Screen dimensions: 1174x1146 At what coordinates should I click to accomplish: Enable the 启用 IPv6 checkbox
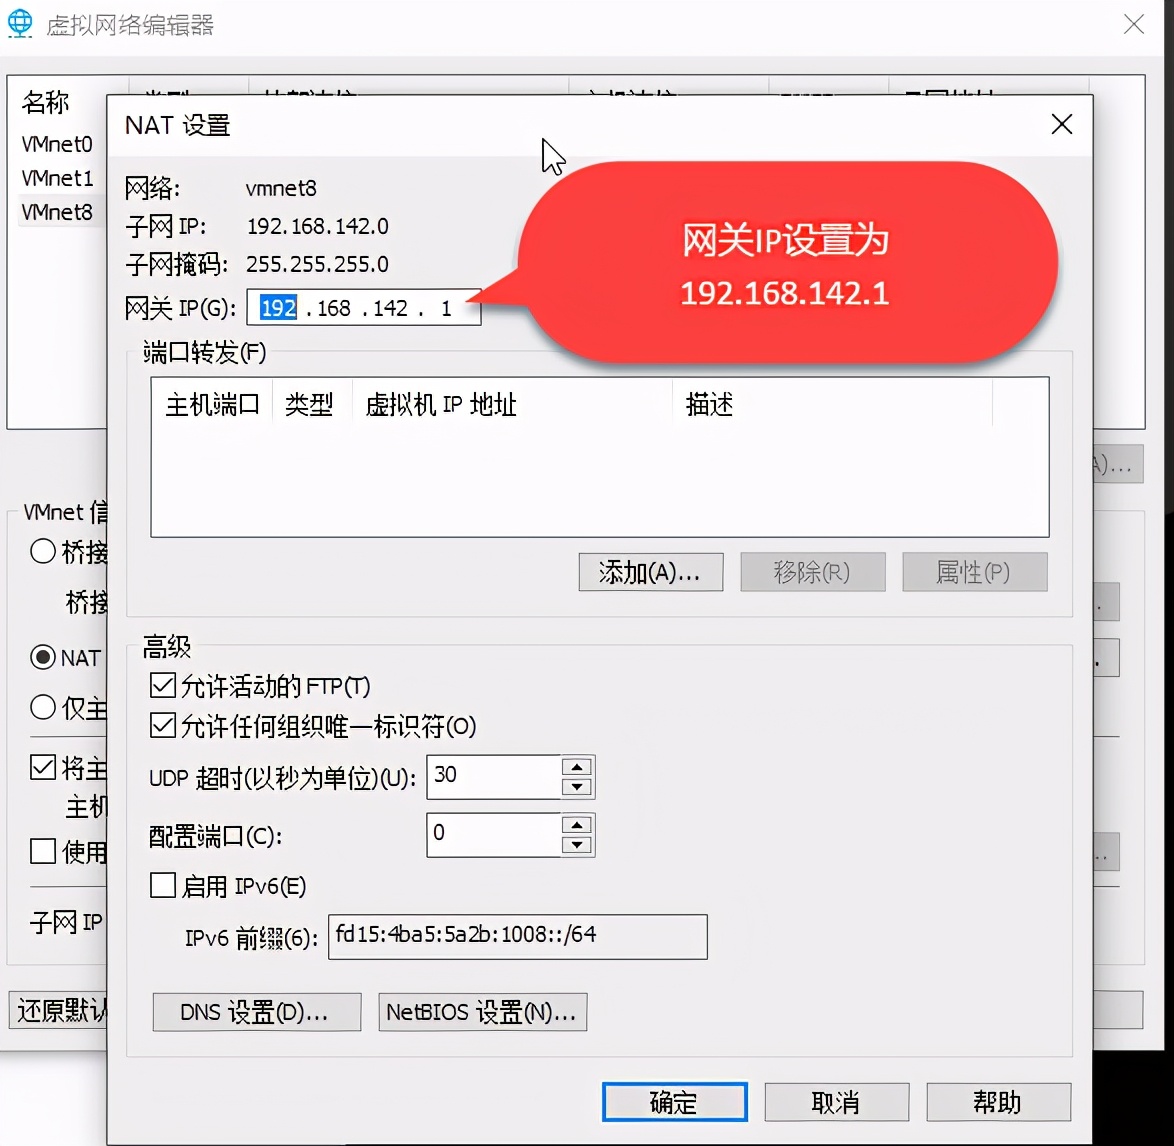click(162, 885)
